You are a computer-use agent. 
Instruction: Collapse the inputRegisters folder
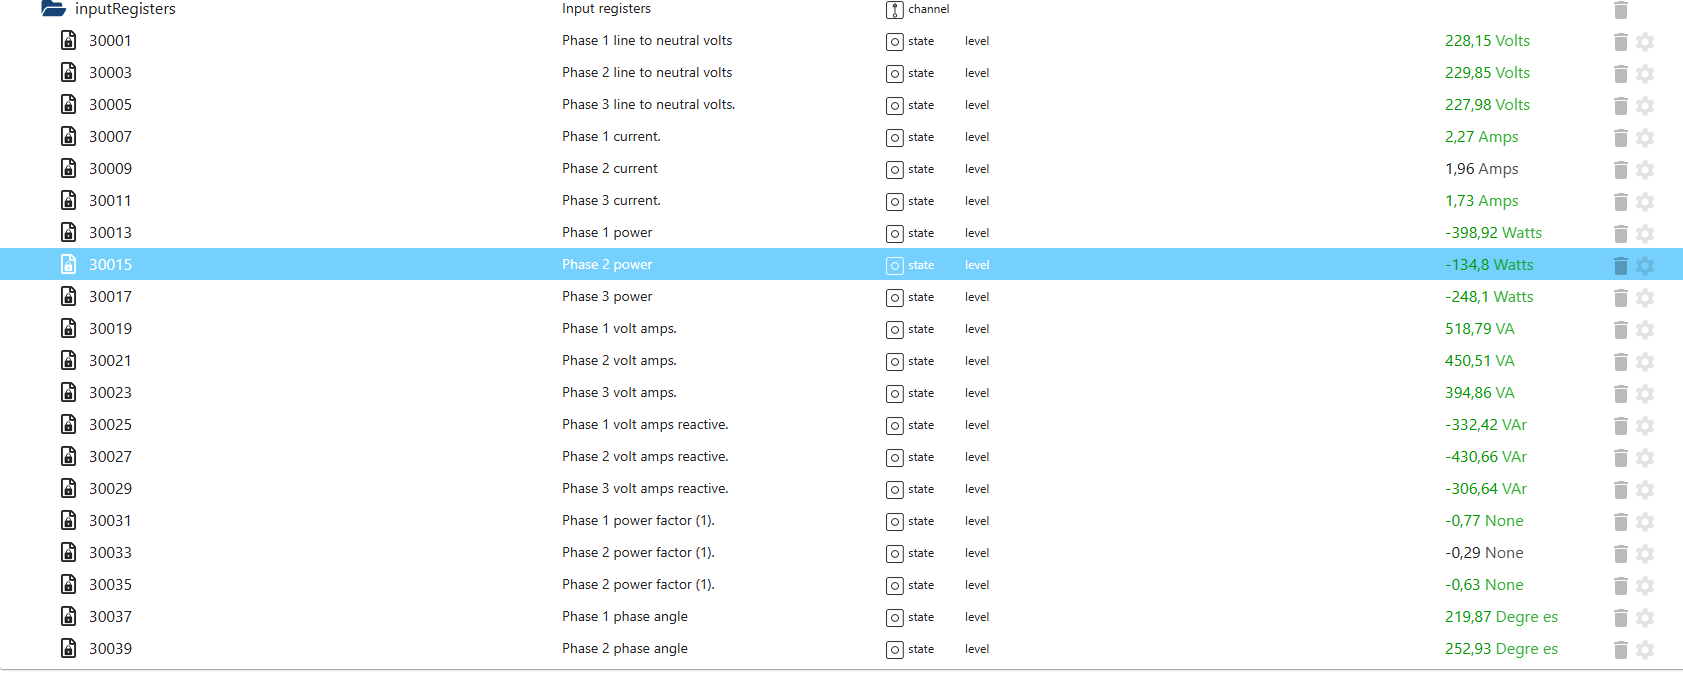click(x=53, y=9)
